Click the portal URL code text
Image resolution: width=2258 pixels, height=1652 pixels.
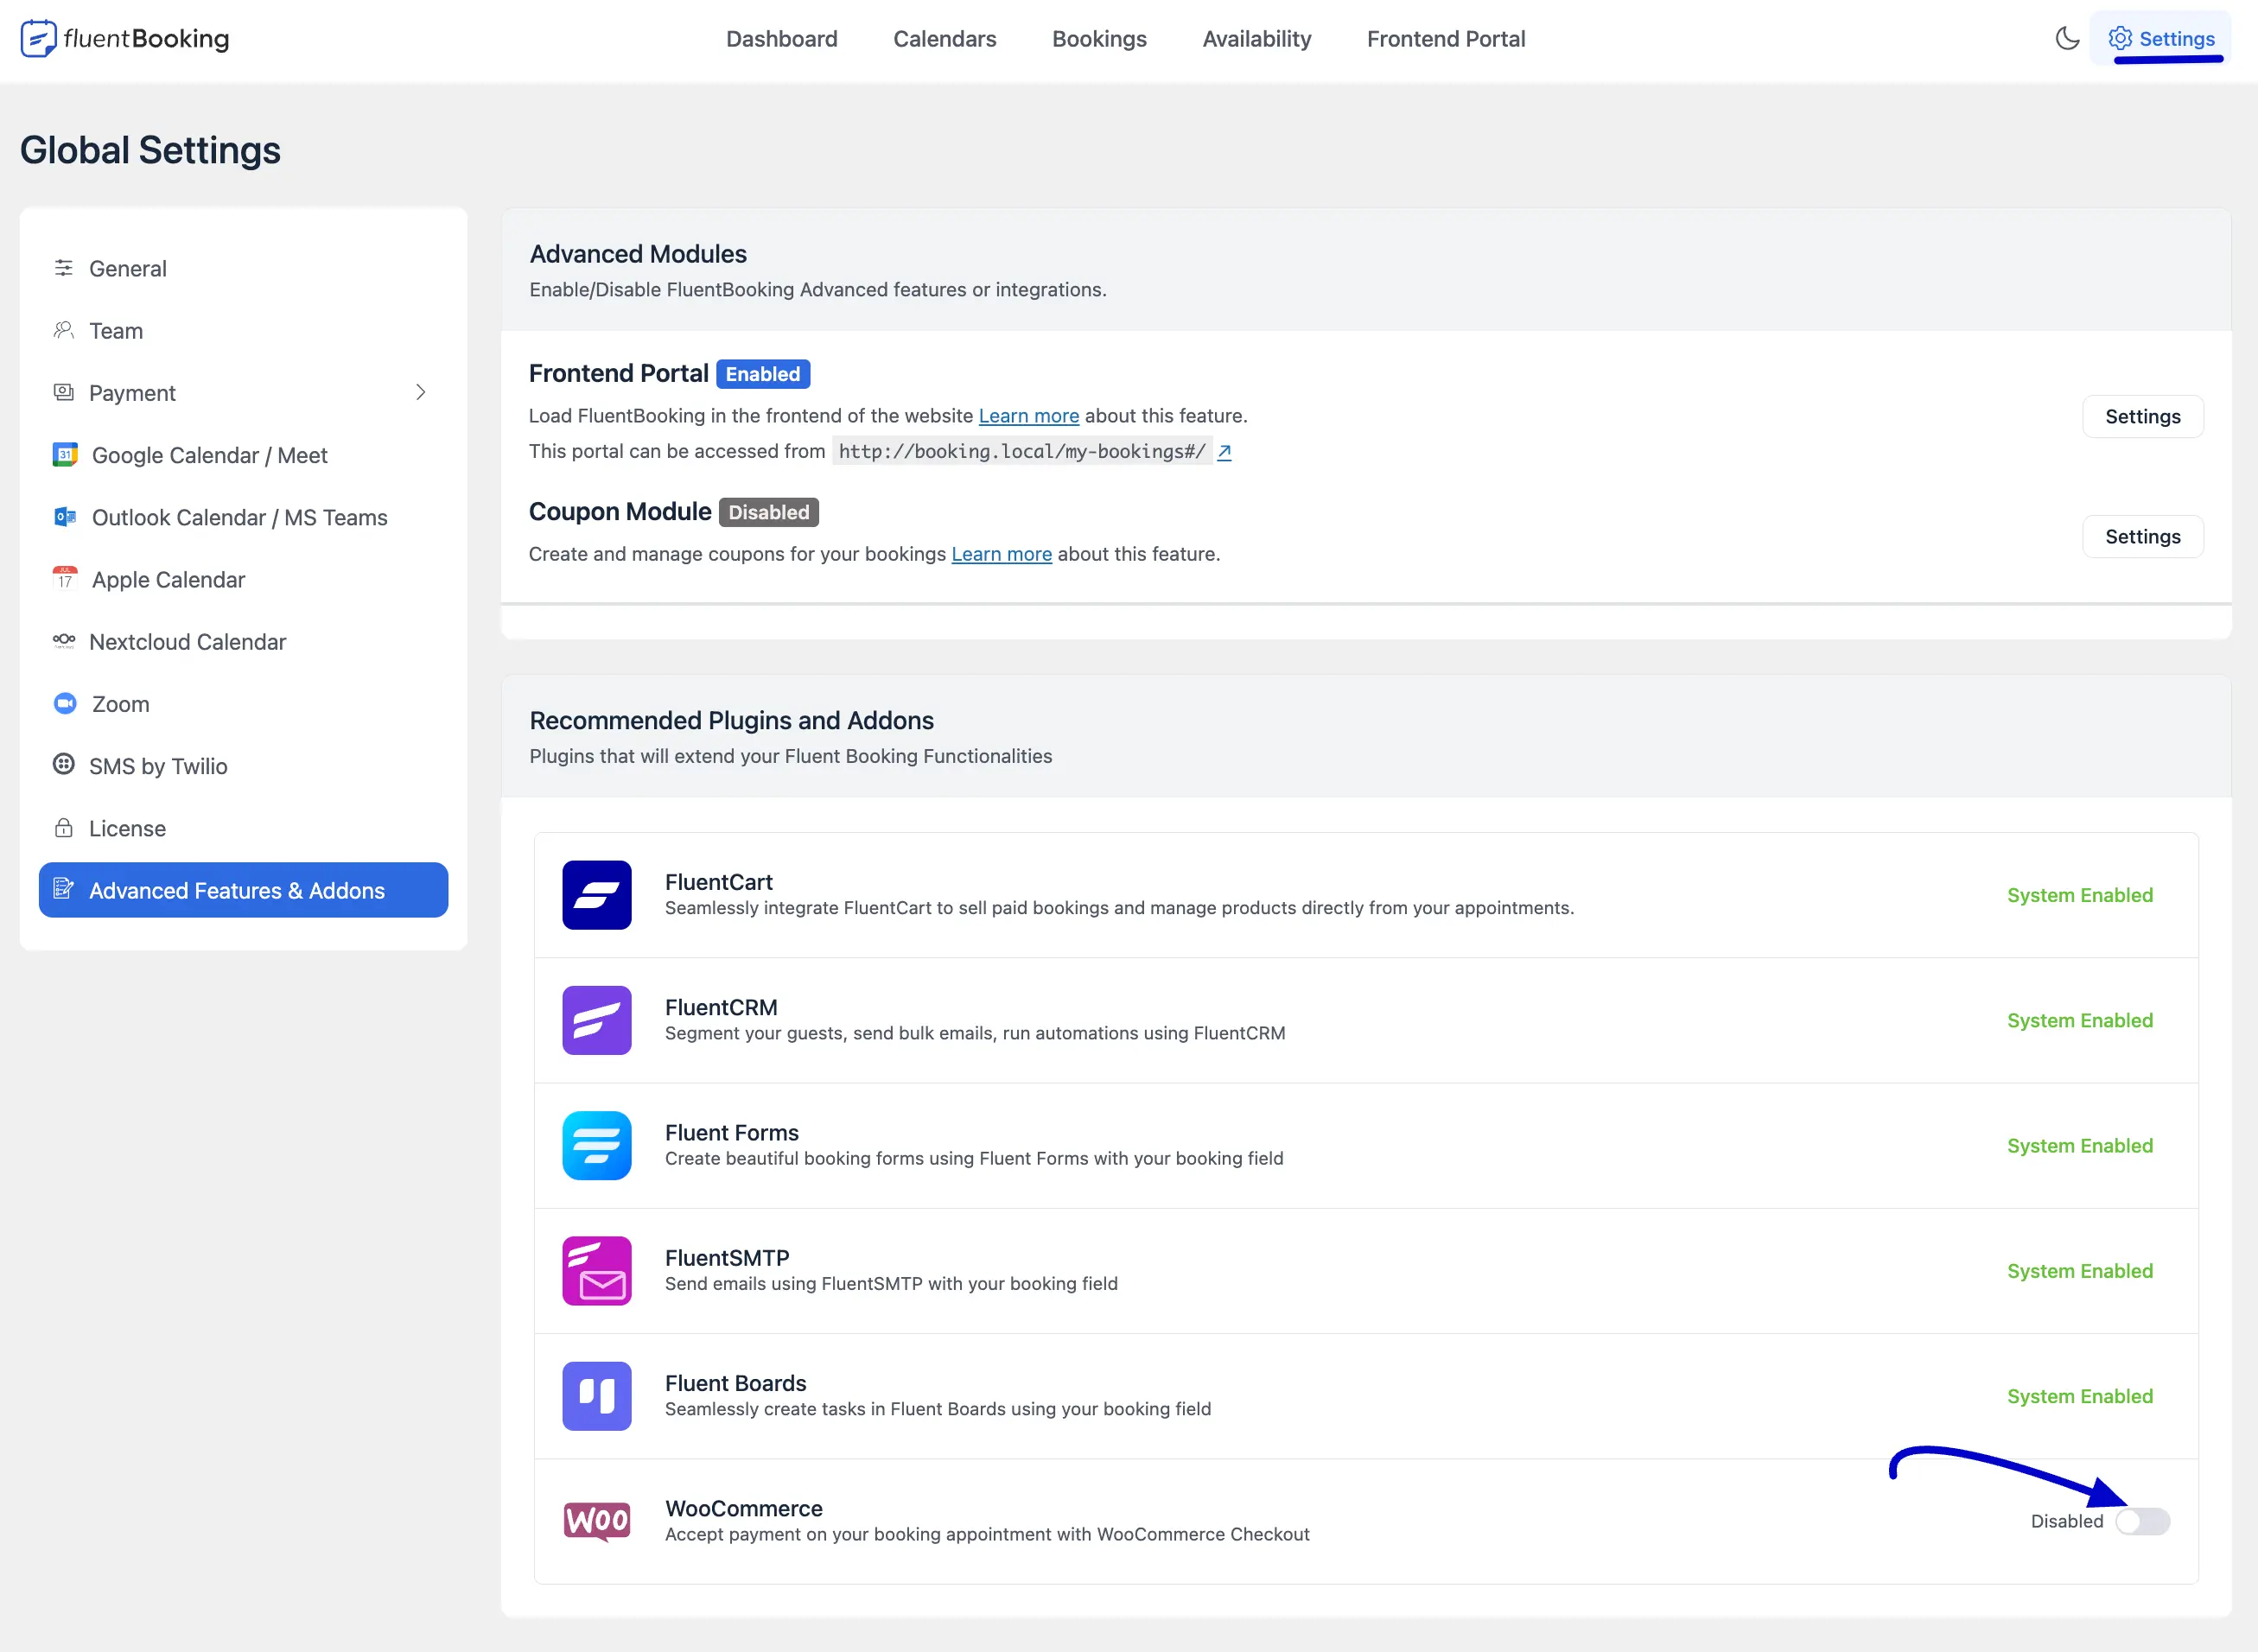[1021, 451]
